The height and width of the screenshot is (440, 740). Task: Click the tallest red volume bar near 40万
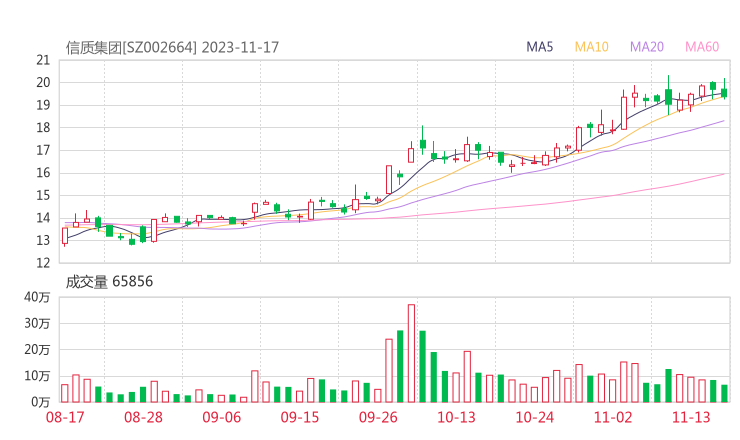pyautogui.click(x=412, y=353)
